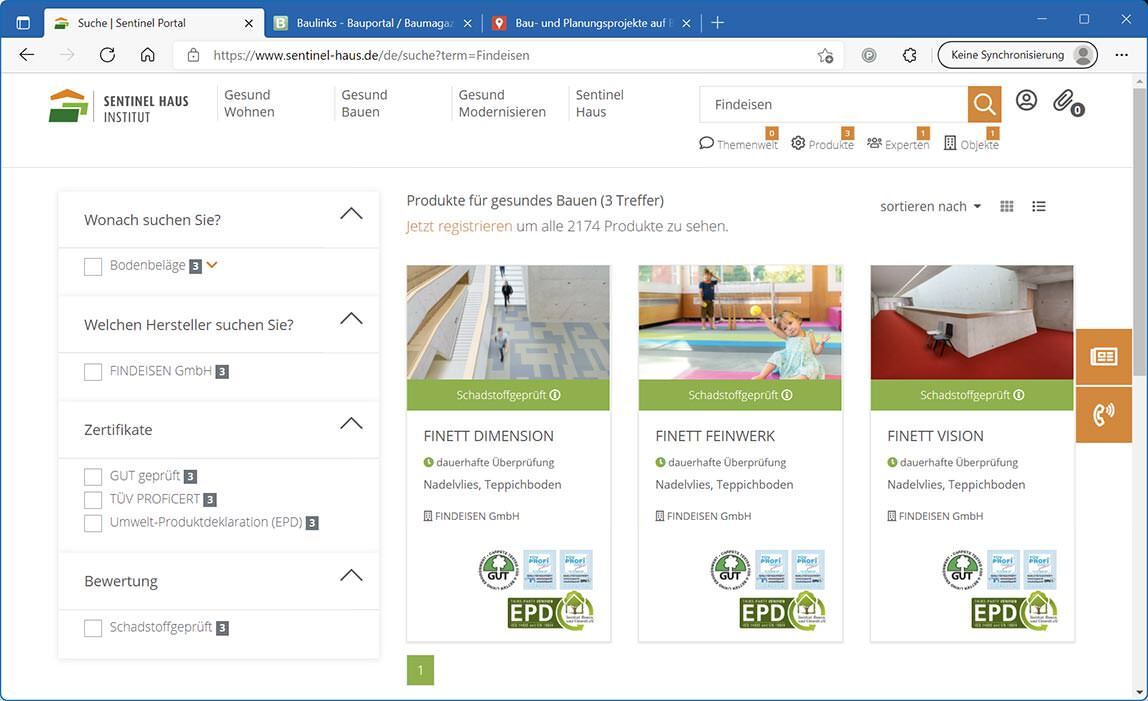Image resolution: width=1148 pixels, height=701 pixels.
Task: Tick the Bodenbeläge checkbox
Action: (93, 267)
